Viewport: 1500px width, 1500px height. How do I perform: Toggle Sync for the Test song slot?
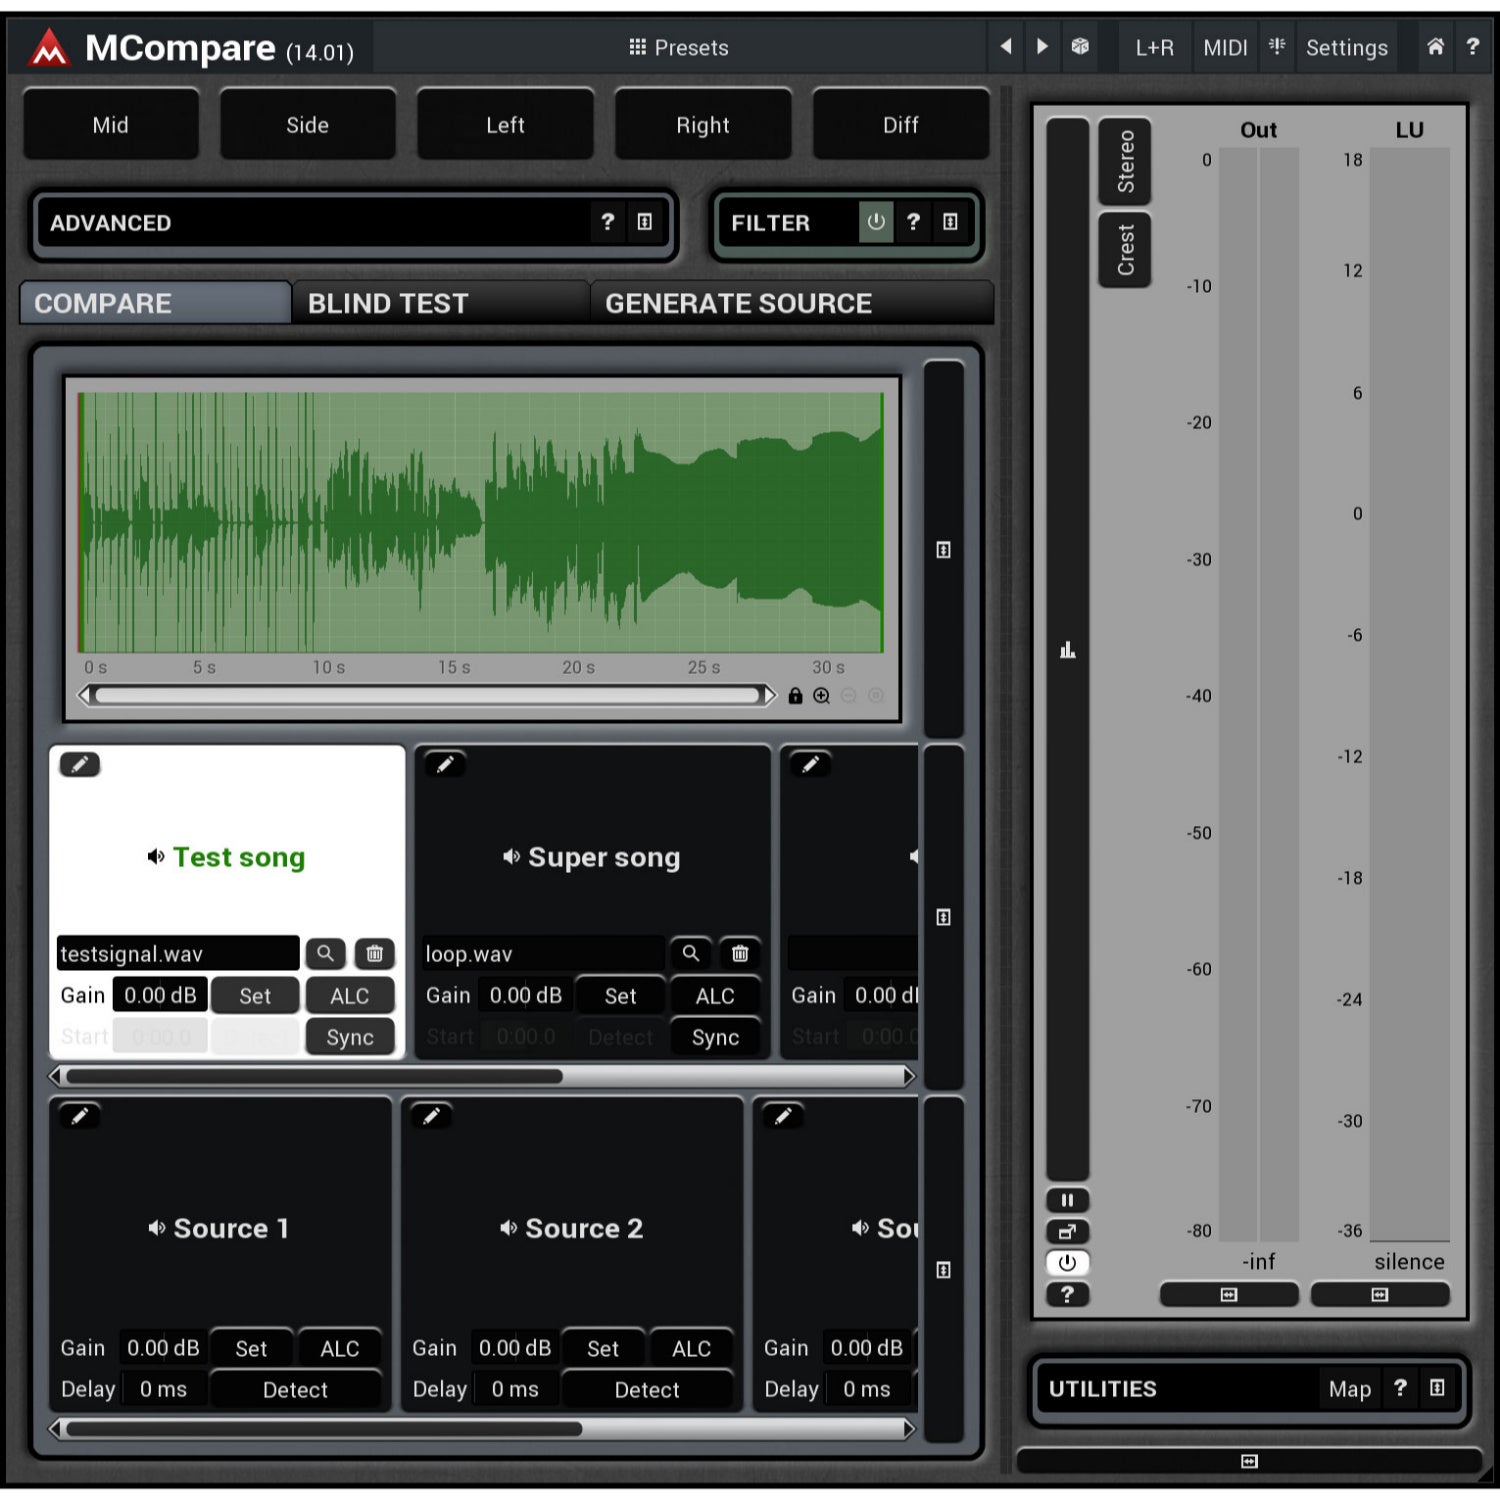click(x=350, y=1037)
